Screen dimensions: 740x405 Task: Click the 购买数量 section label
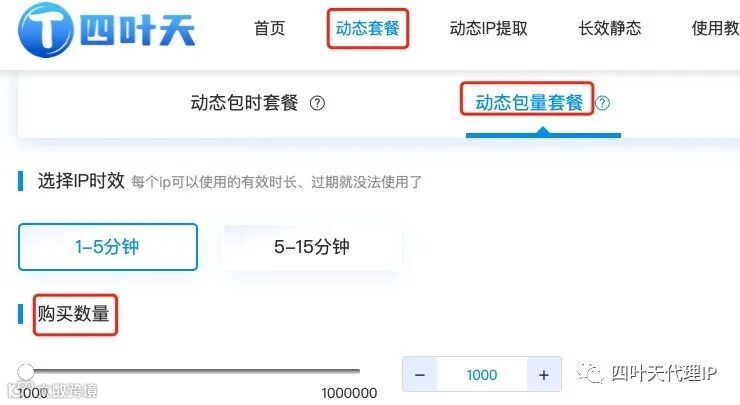pyautogui.click(x=74, y=314)
